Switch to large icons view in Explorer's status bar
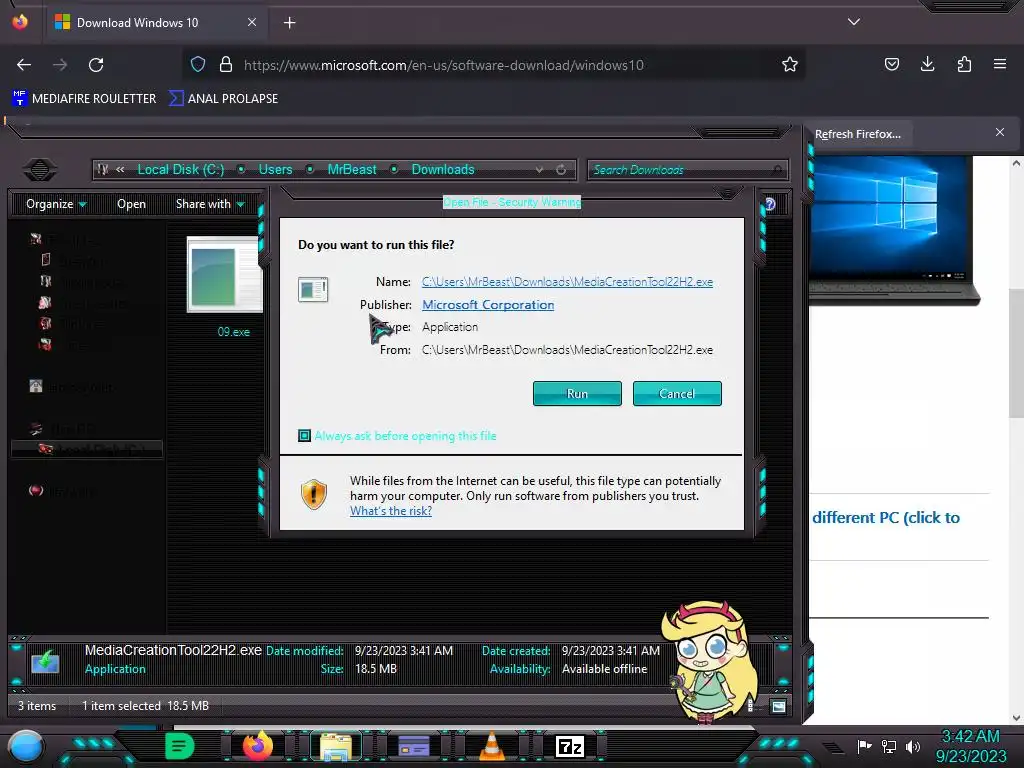Viewport: 1024px width, 768px height. pyautogui.click(x=778, y=706)
